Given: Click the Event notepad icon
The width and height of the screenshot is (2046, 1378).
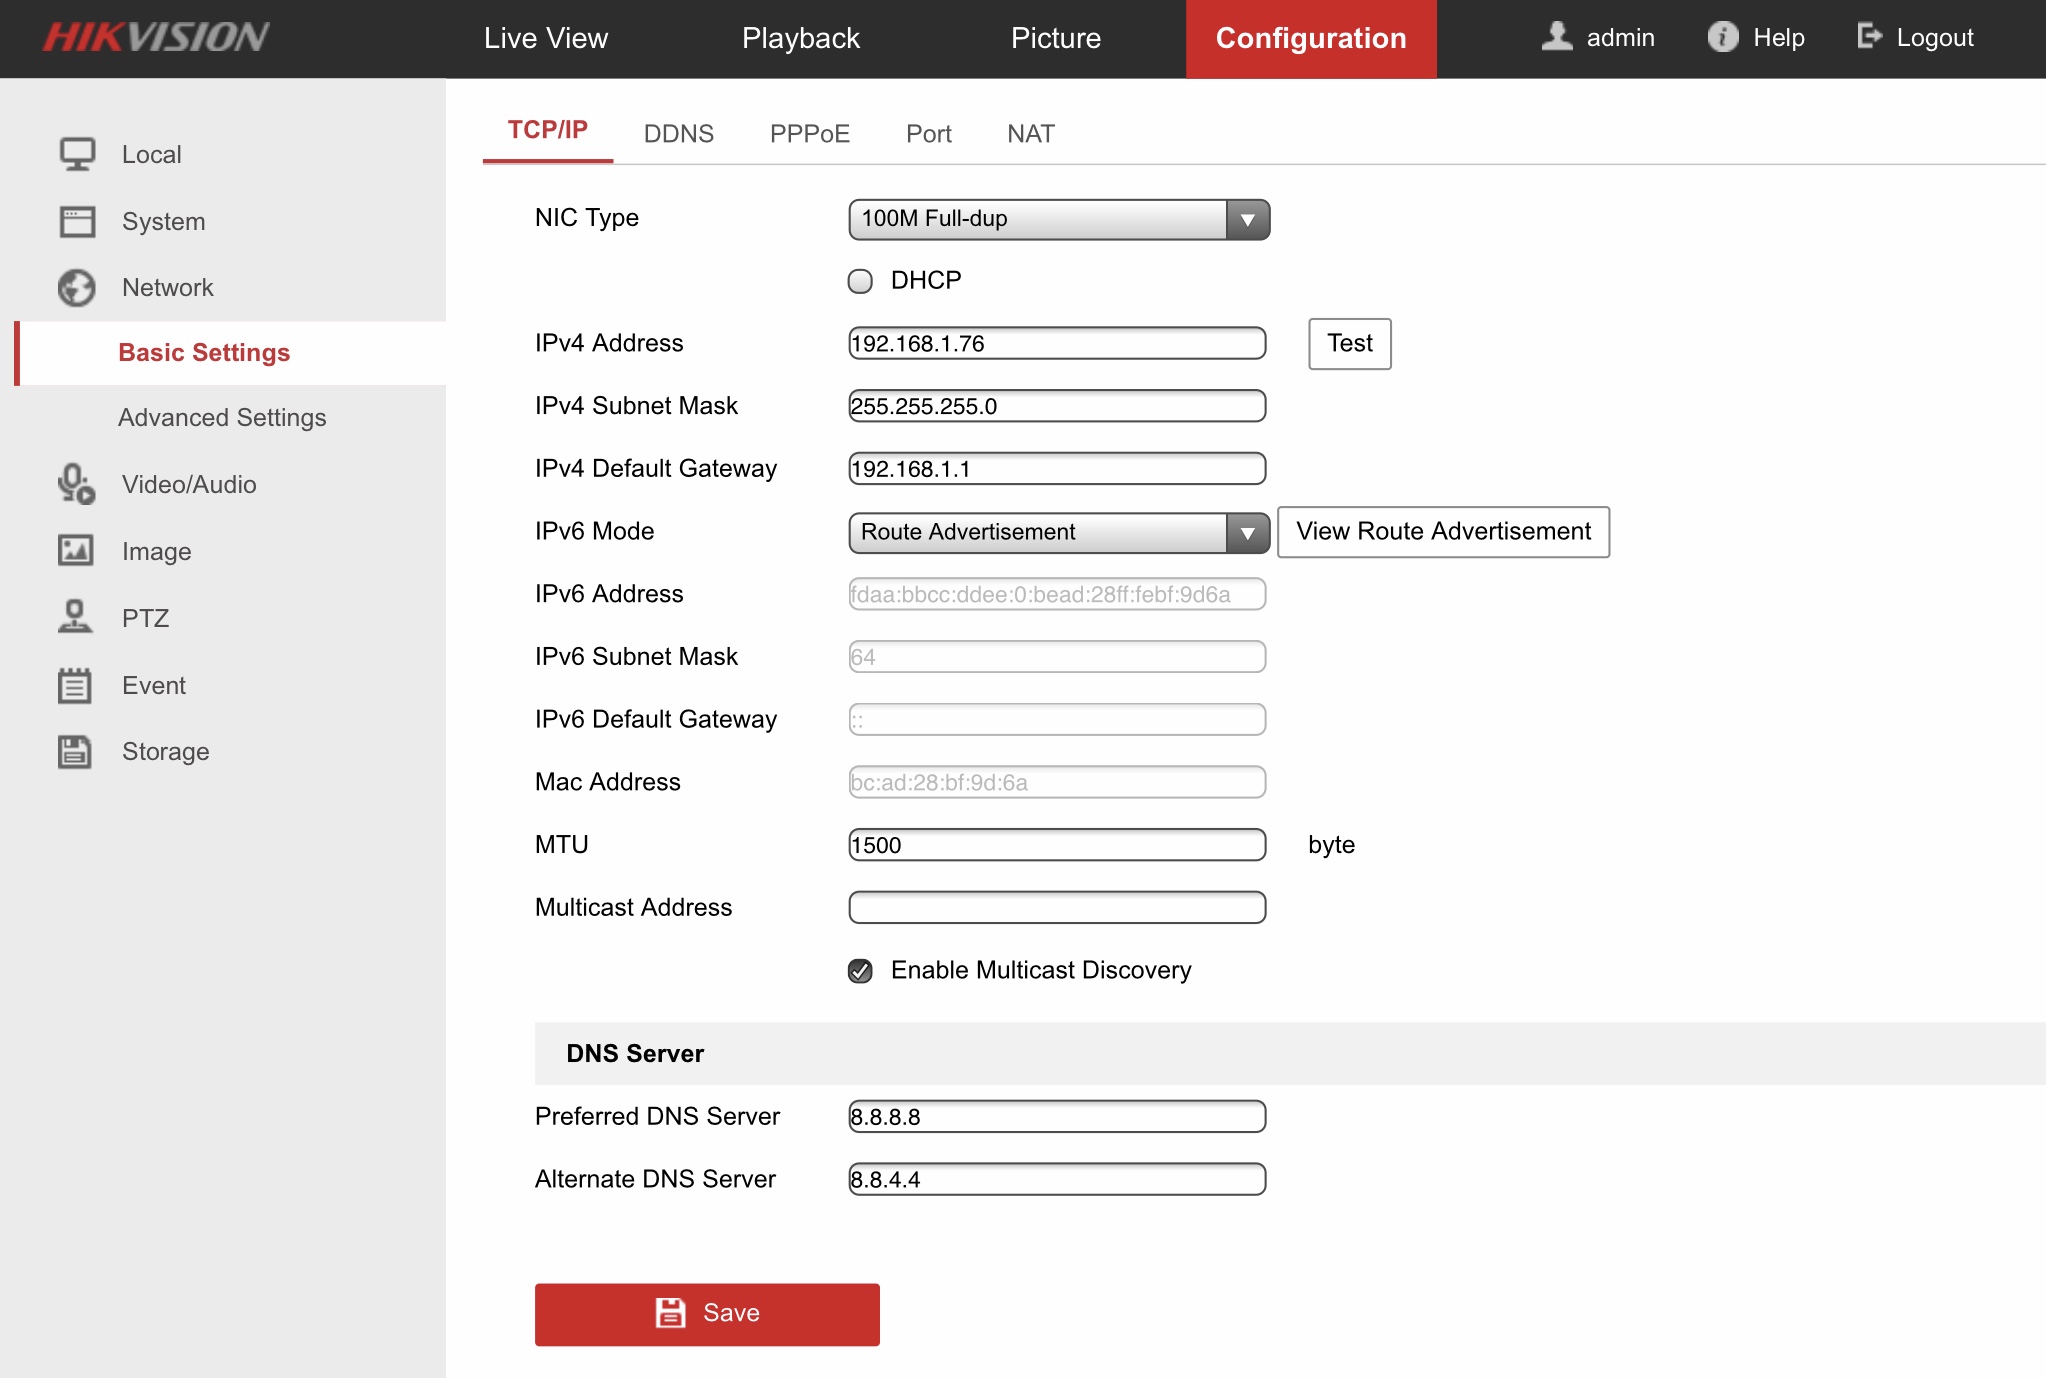Looking at the screenshot, I should pyautogui.click(x=75, y=685).
